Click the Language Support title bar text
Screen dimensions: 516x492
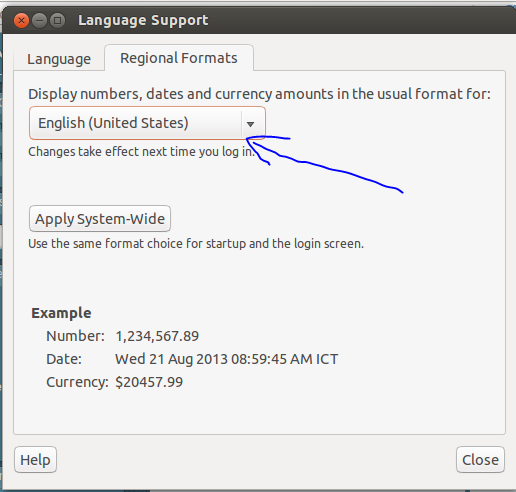click(x=143, y=20)
